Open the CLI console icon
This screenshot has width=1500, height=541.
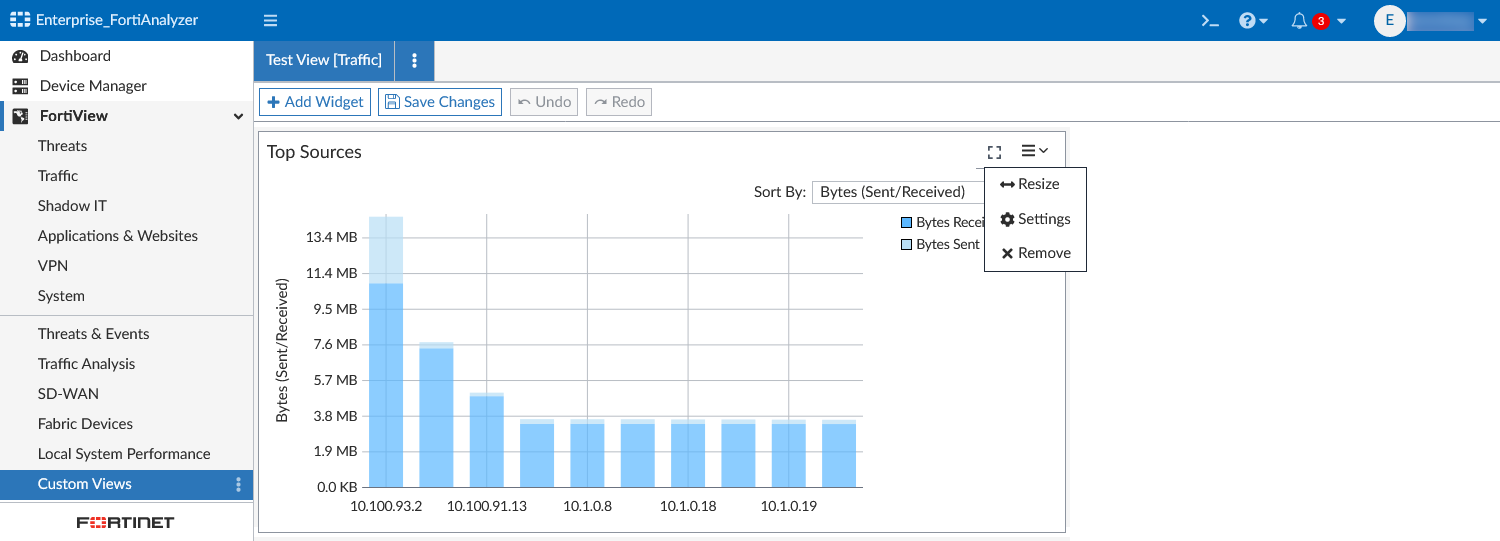(x=1210, y=20)
